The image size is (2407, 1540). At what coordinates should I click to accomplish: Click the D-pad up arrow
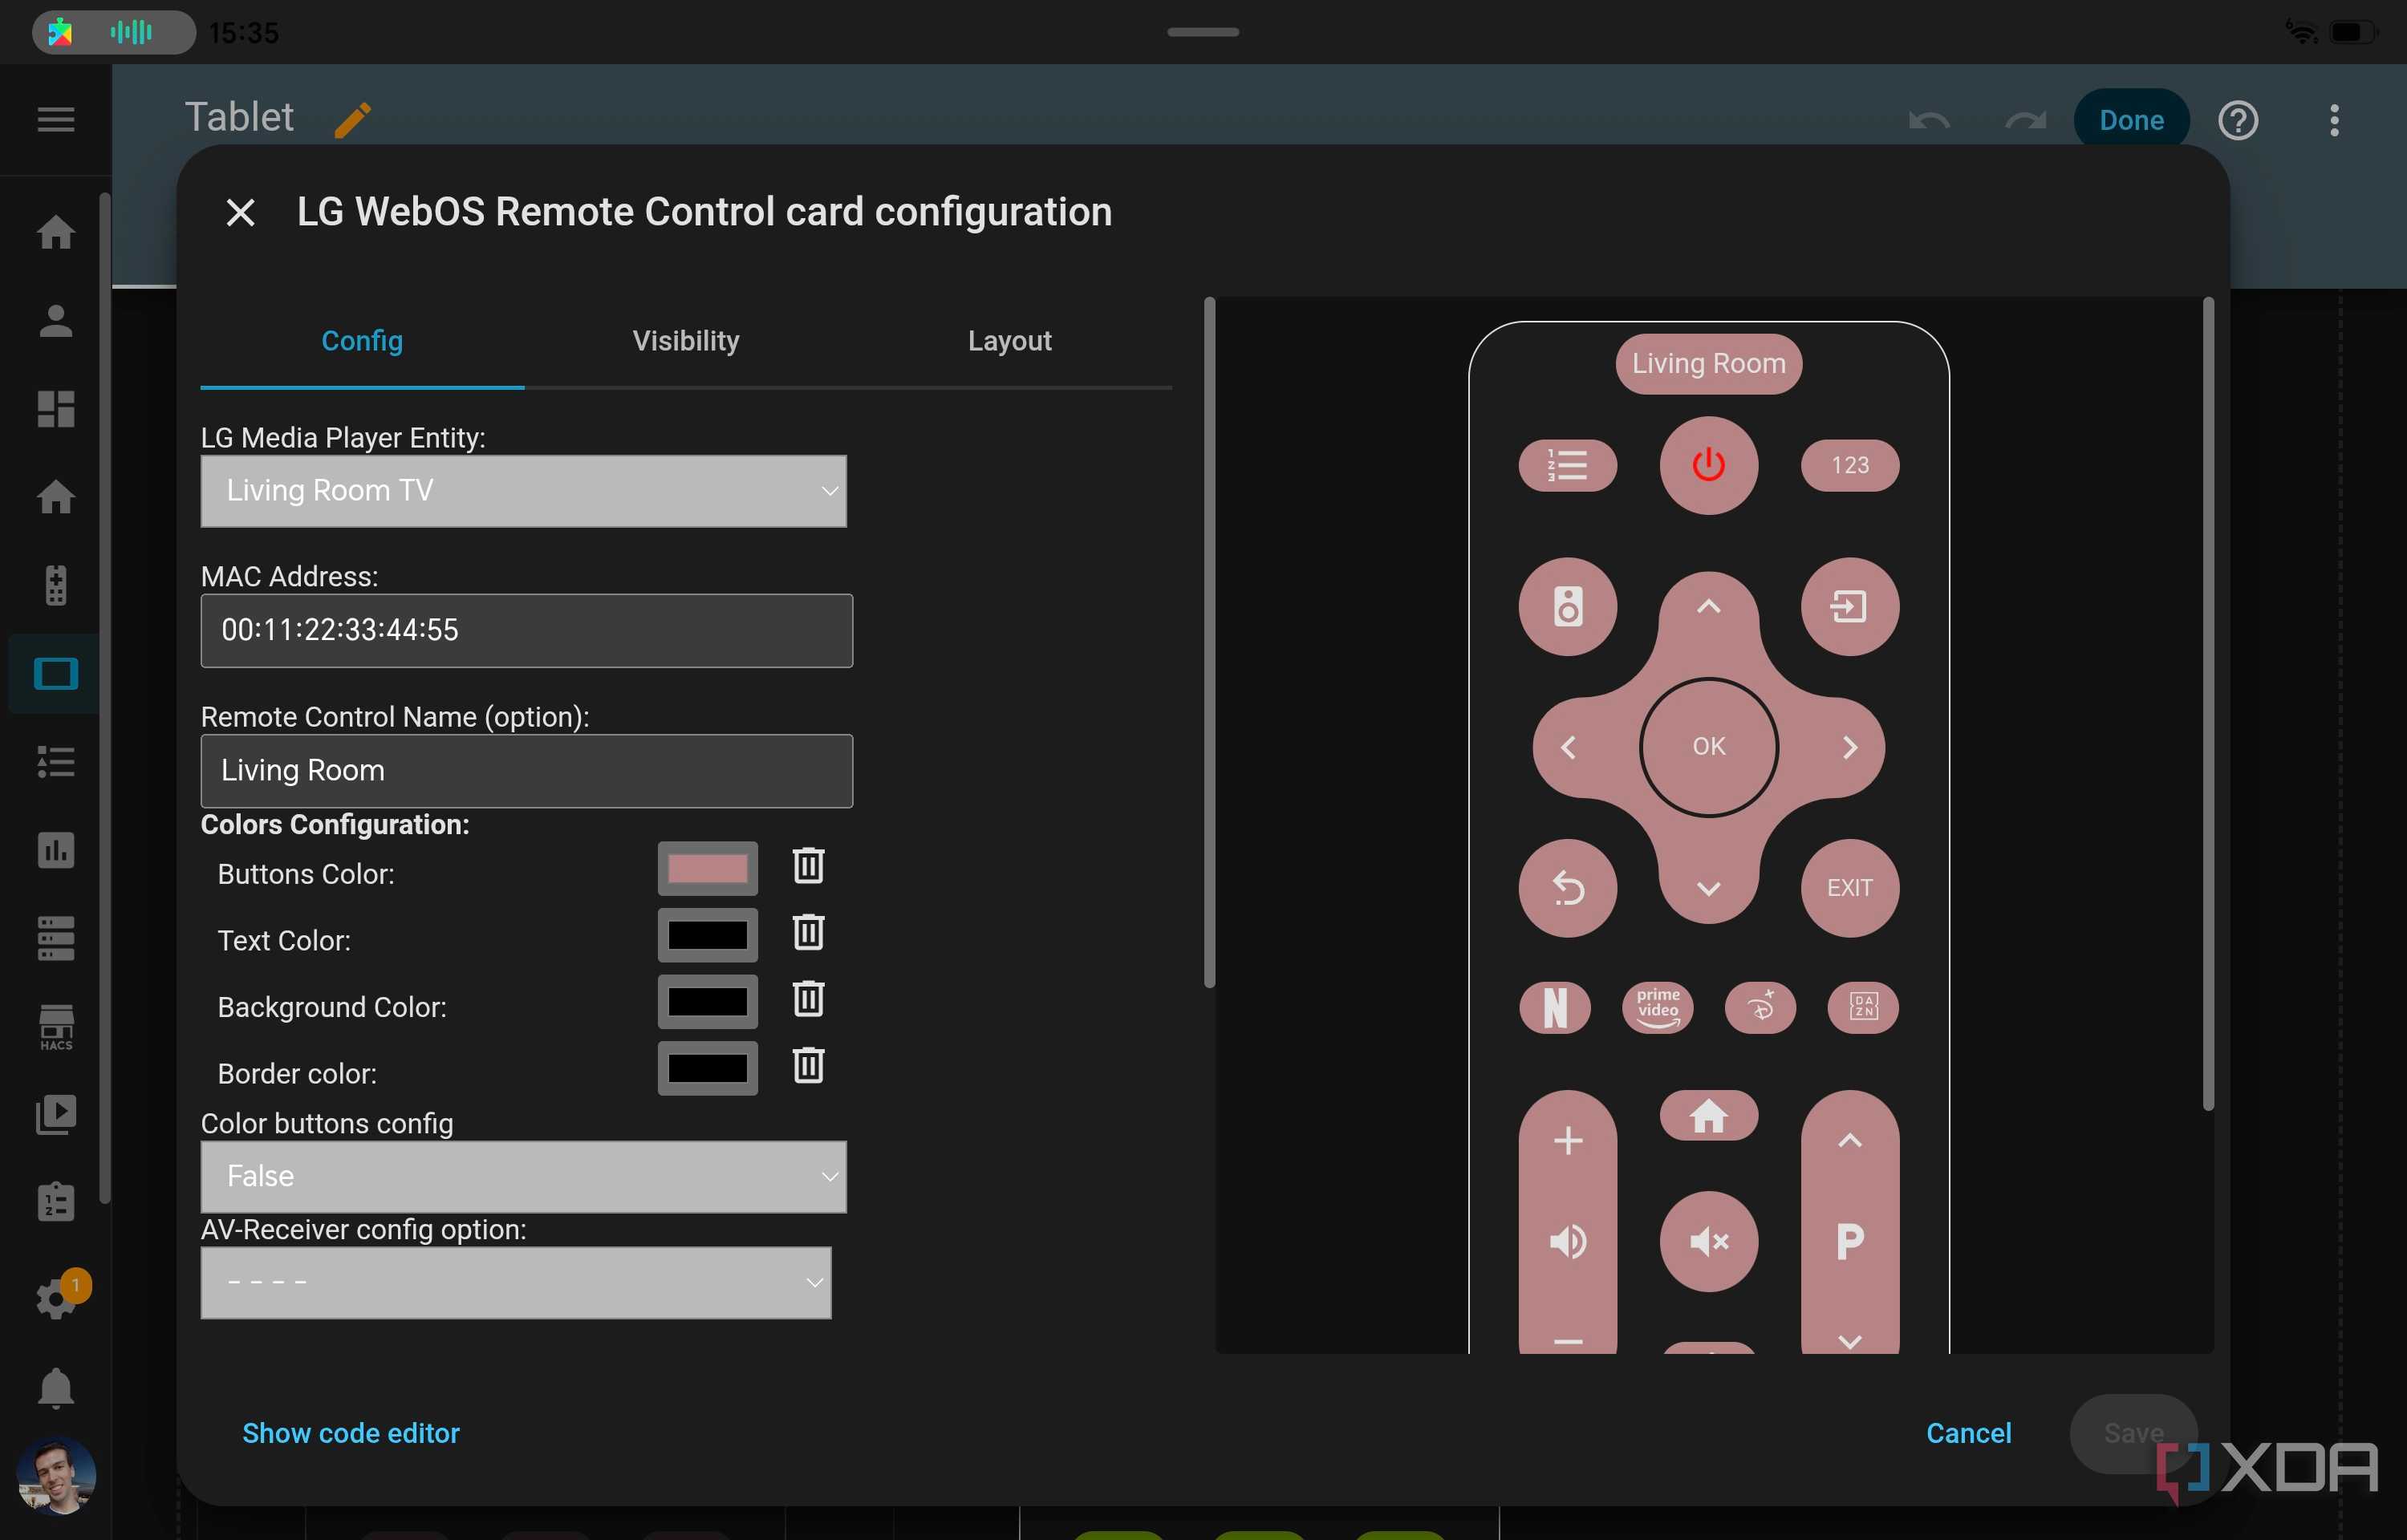click(x=1708, y=606)
